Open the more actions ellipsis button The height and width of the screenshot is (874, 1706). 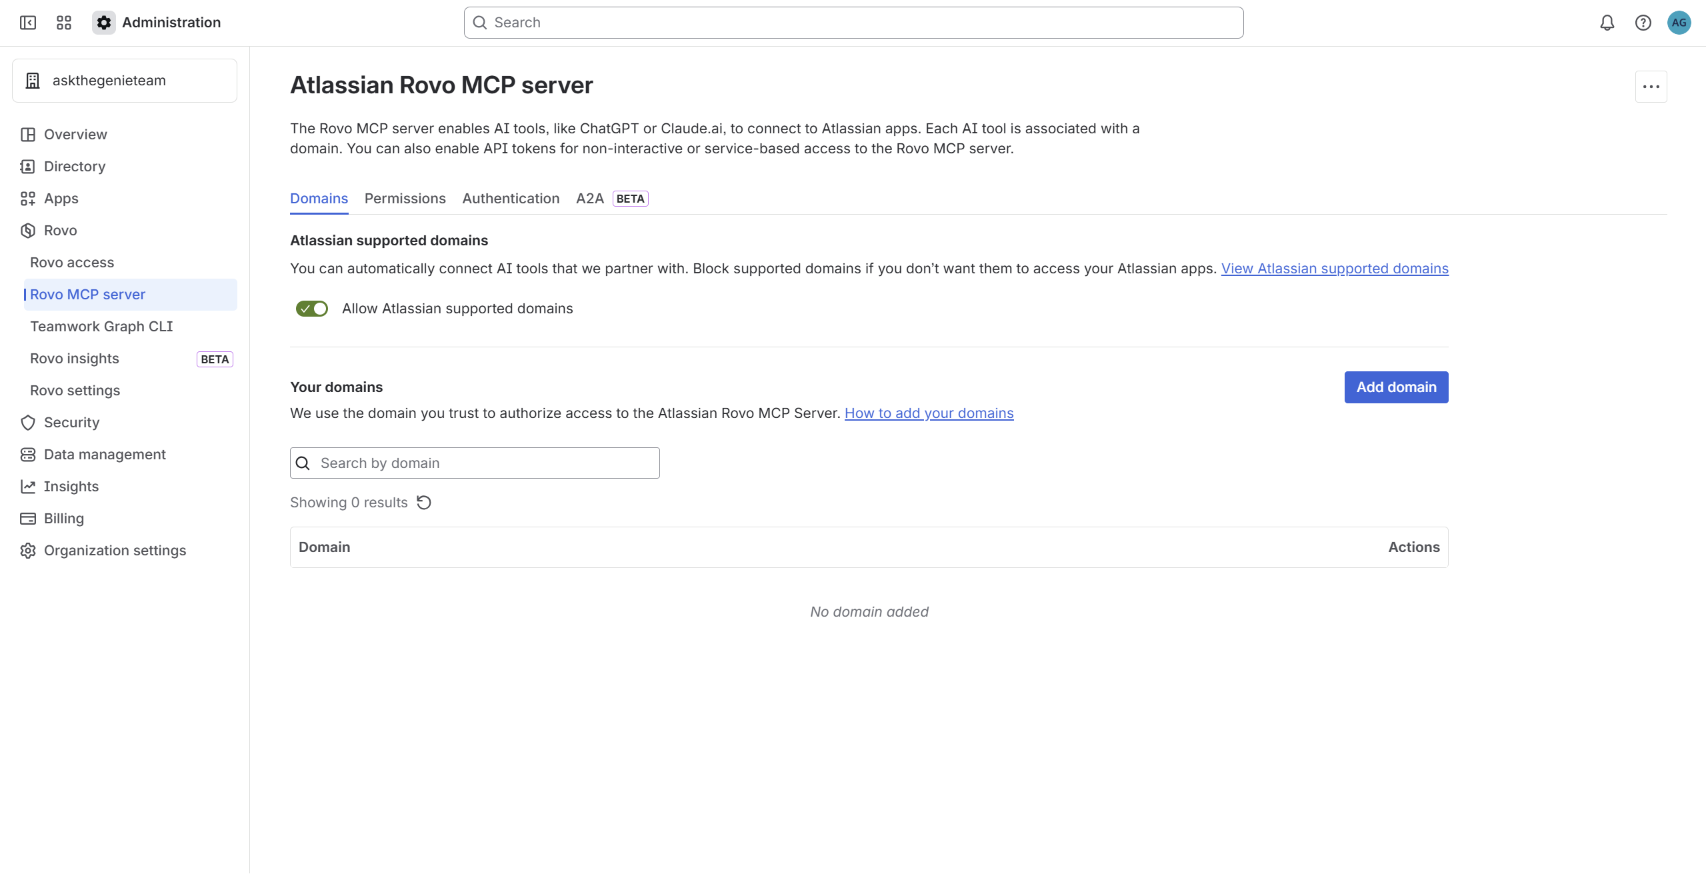(1651, 87)
